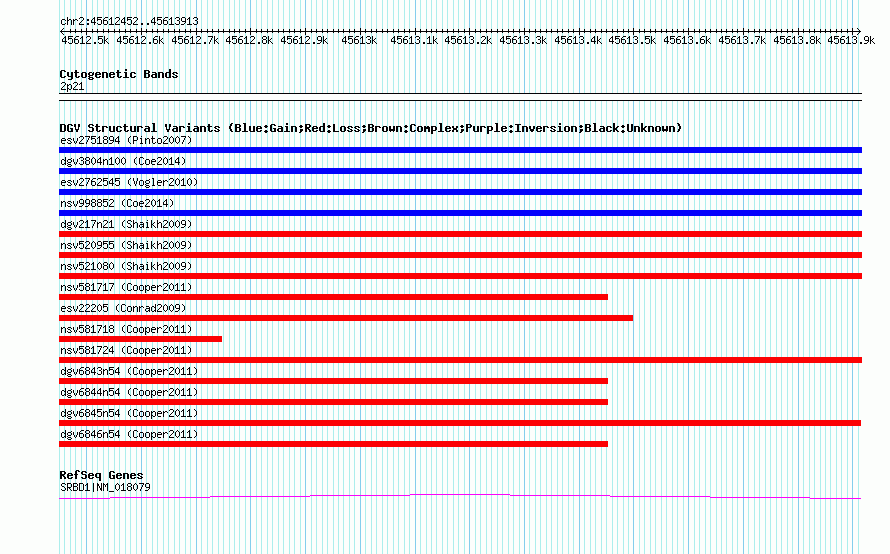Viewport: 890px width, 554px height.
Task: Select the 45613.5k ruler tick label
Action: click(632, 40)
